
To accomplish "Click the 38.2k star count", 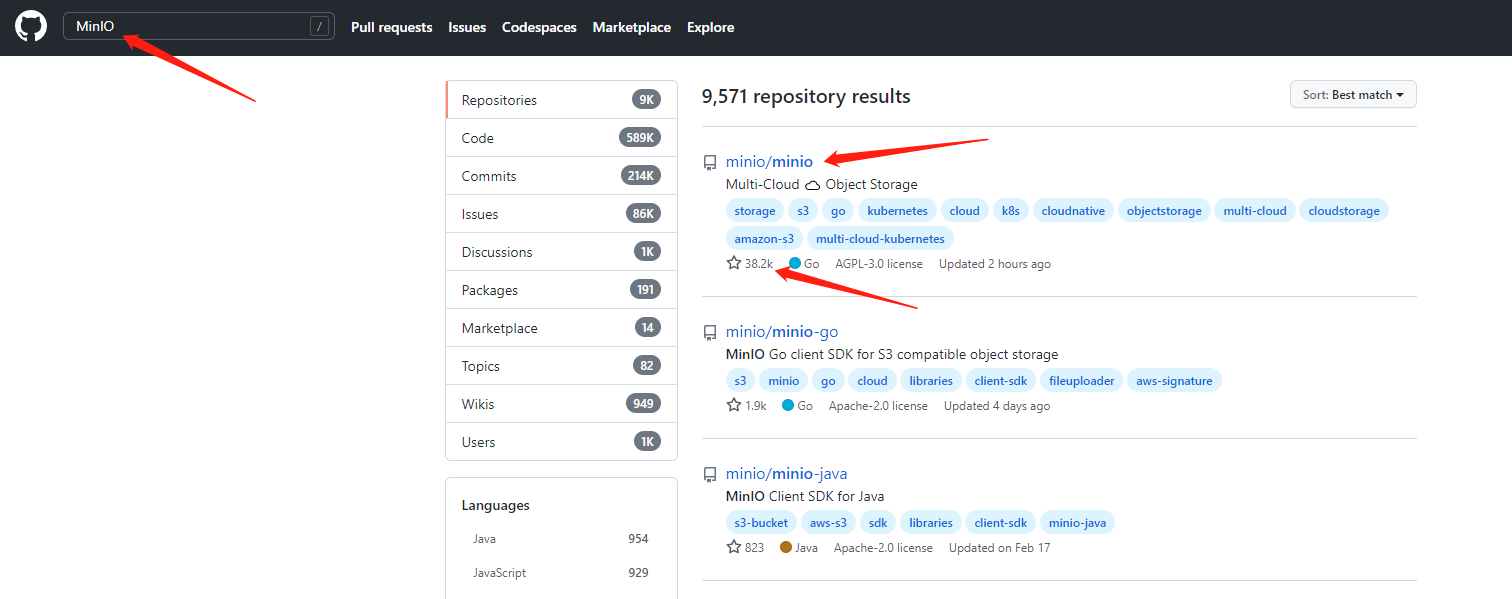I will 759,264.
